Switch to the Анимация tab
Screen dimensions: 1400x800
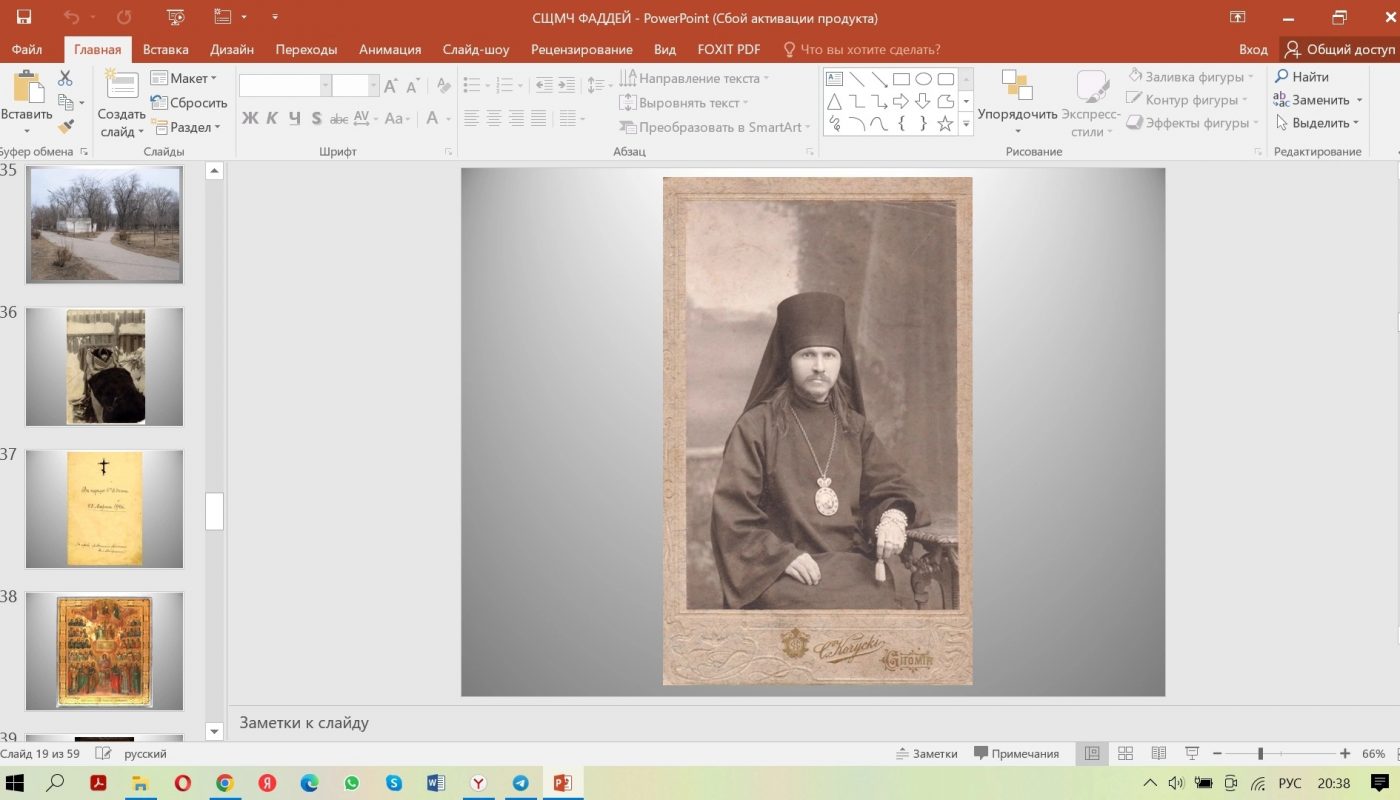click(390, 49)
